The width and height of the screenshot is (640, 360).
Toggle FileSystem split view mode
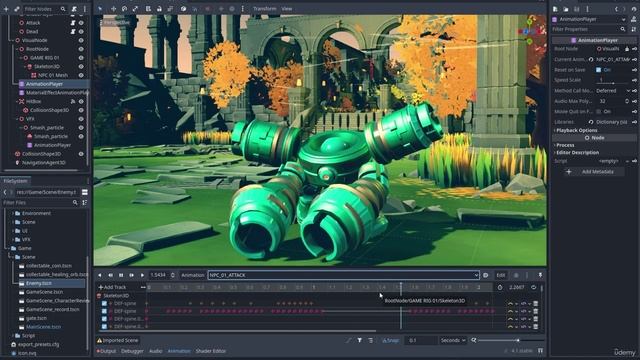(84, 192)
